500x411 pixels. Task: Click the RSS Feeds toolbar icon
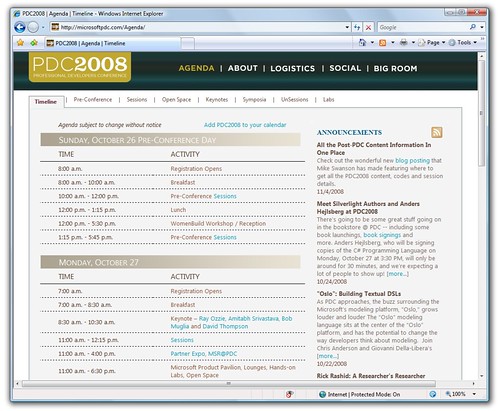383,43
